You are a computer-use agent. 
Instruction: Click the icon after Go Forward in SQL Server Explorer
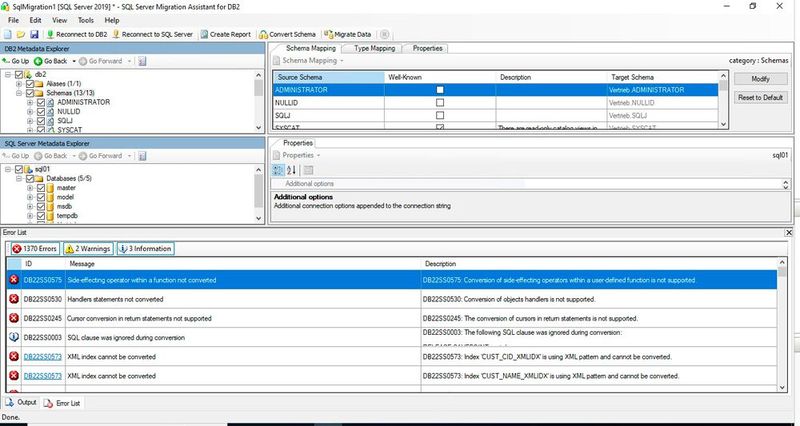(x=142, y=156)
